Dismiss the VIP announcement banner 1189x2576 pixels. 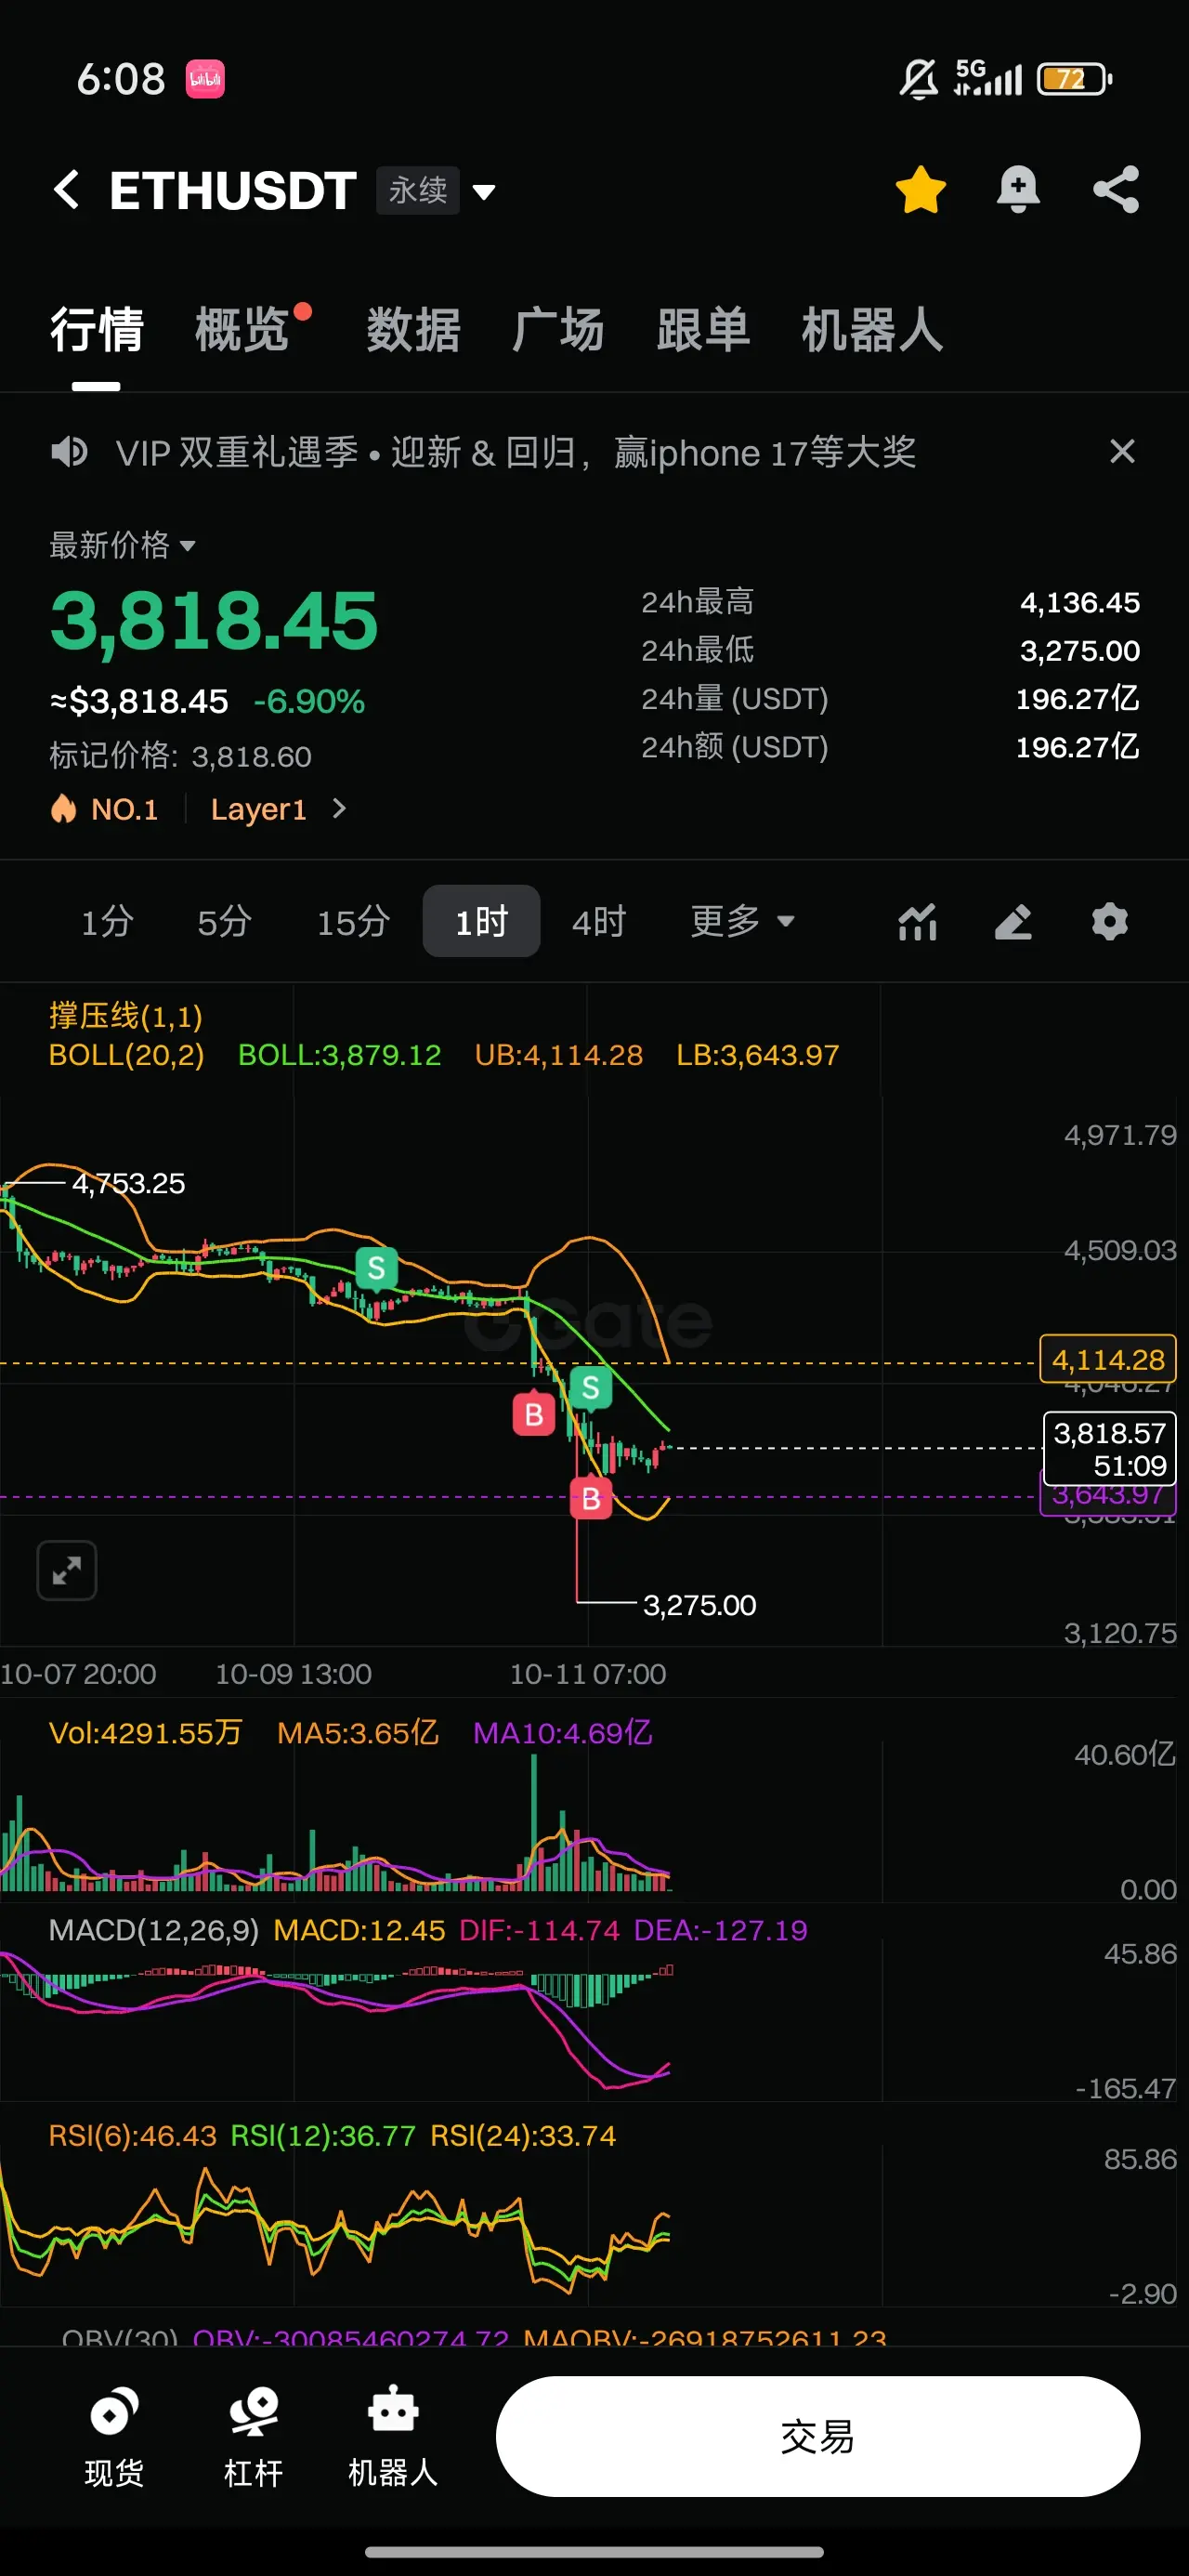pos(1122,451)
